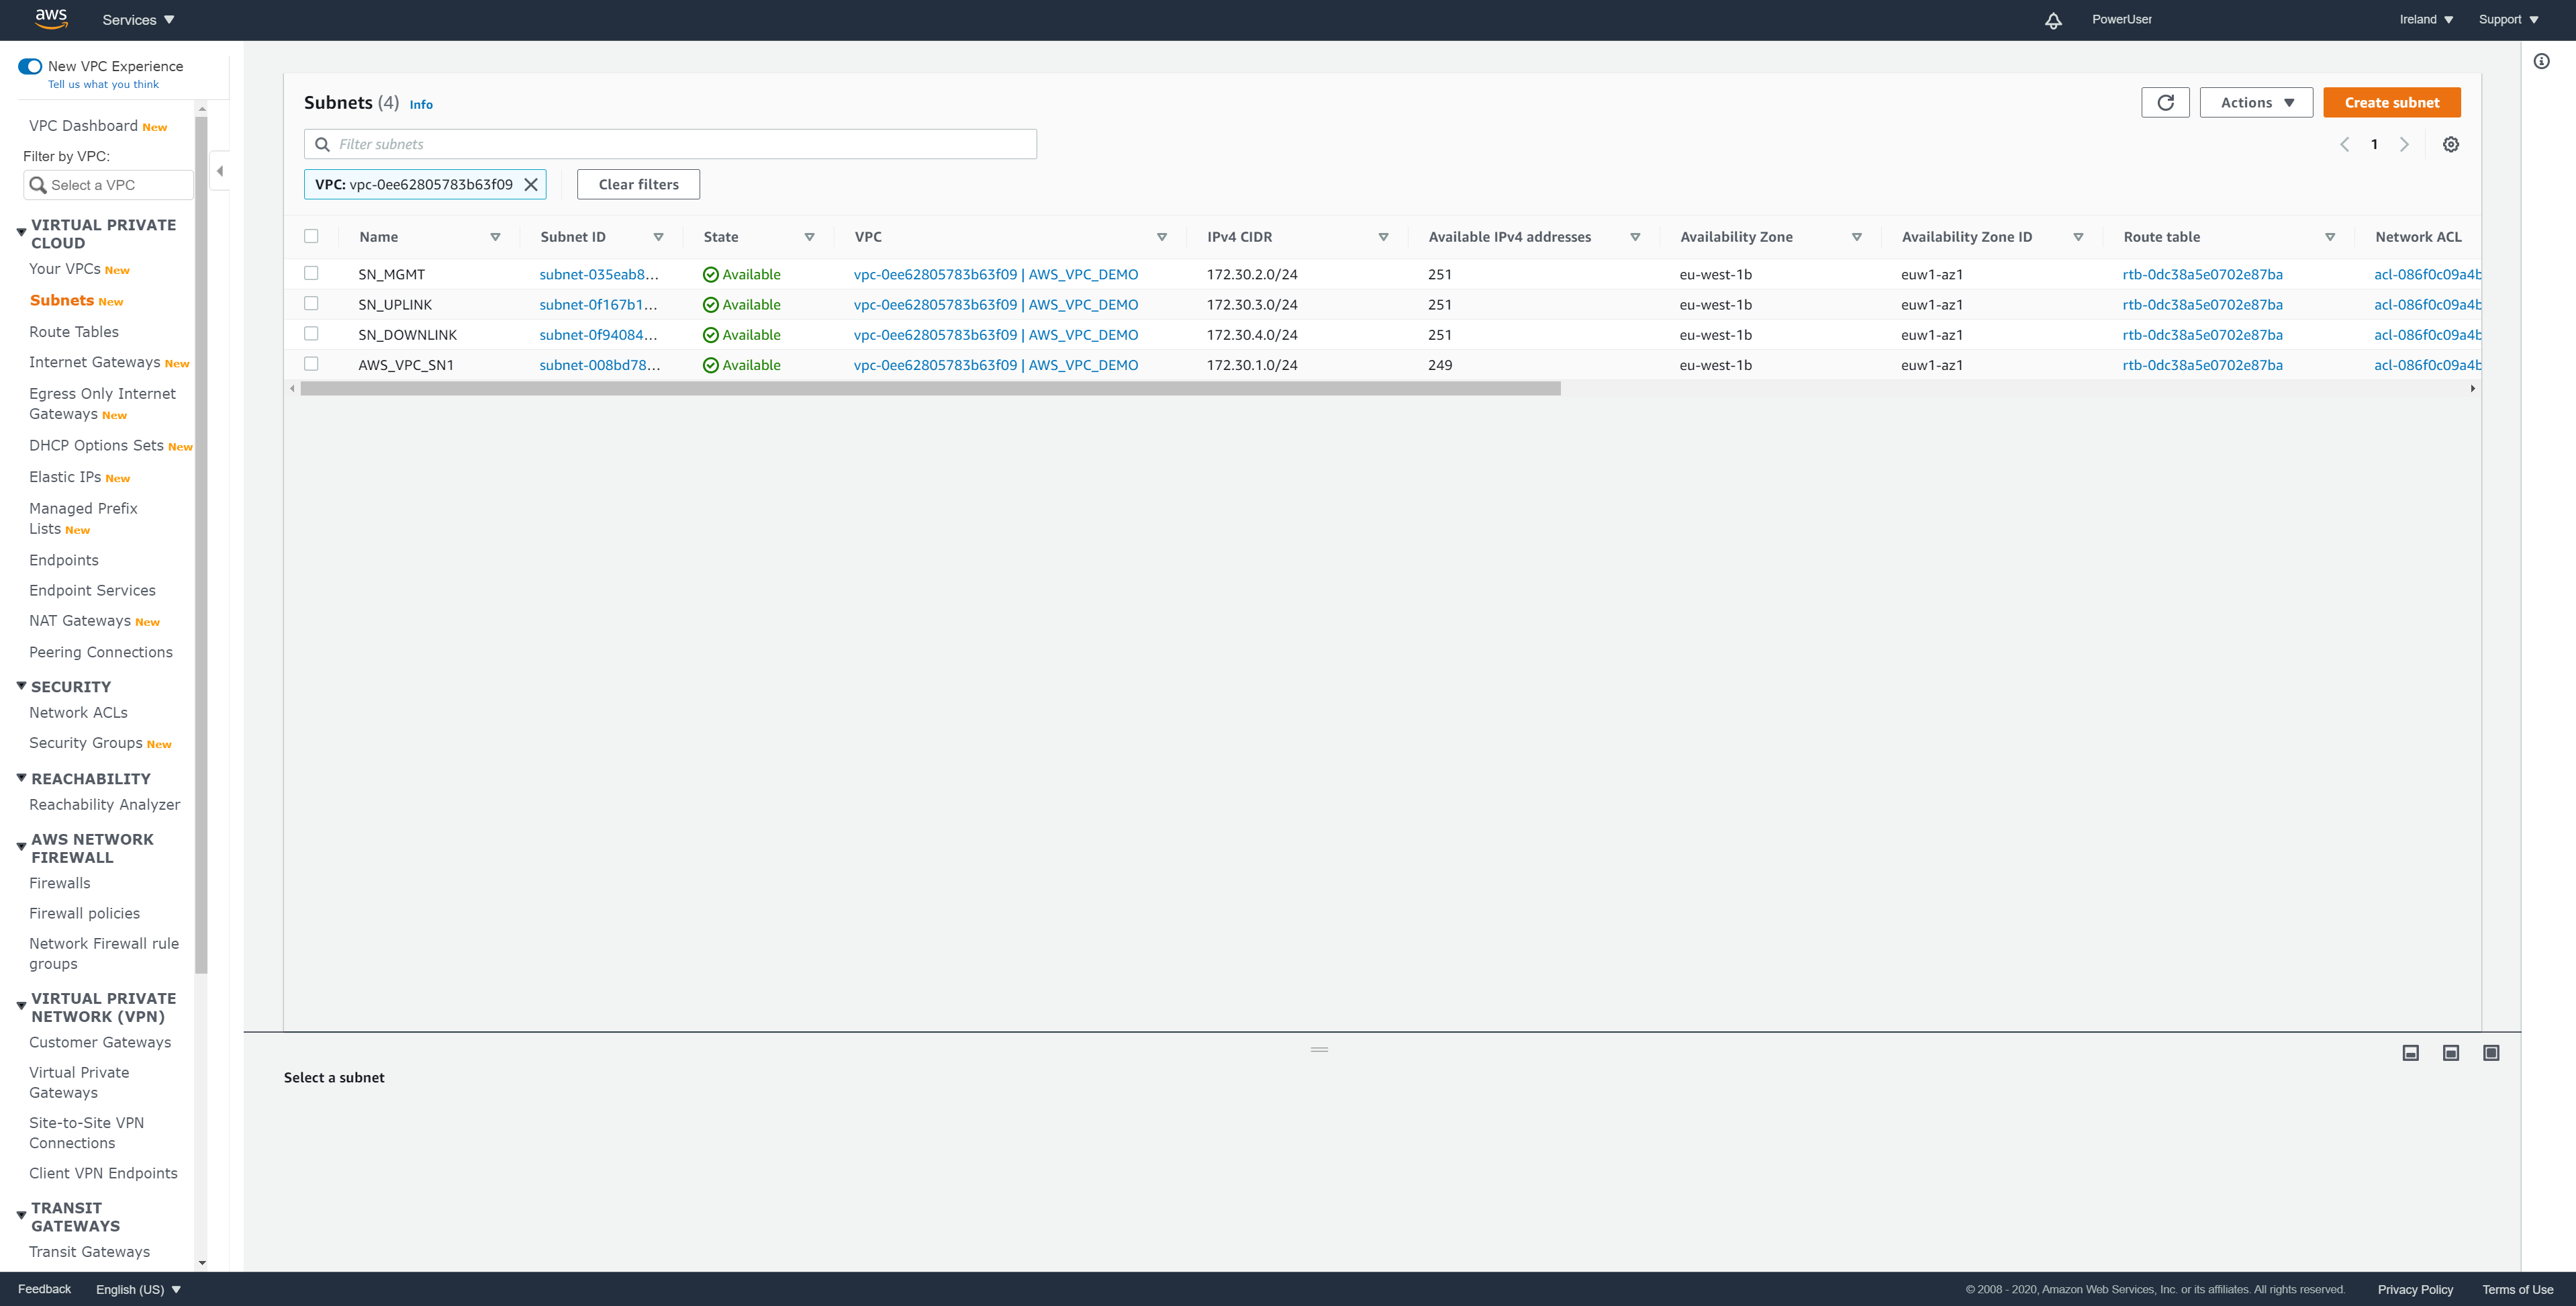Image resolution: width=2576 pixels, height=1306 pixels.
Task: Go to next page arrow
Action: click(2404, 144)
